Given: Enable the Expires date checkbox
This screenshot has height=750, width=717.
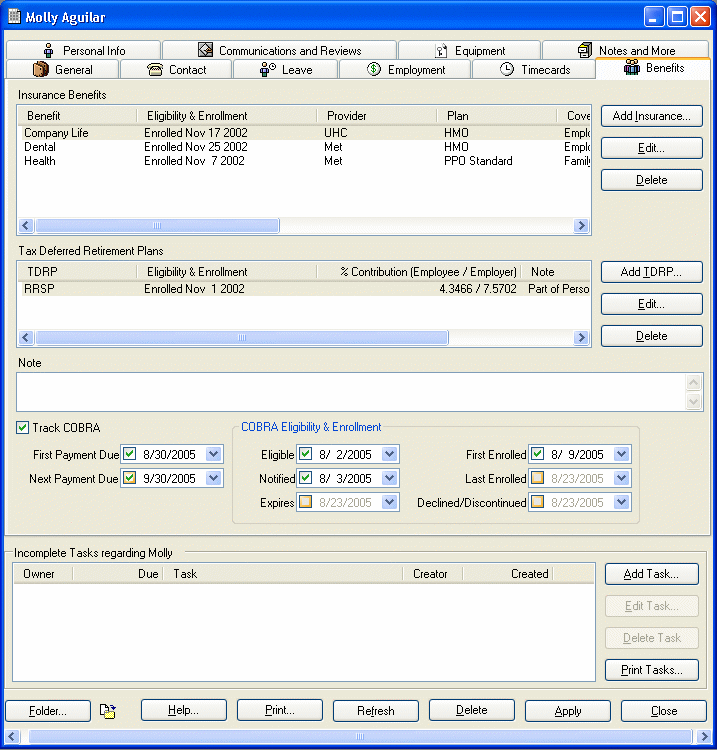Looking at the screenshot, I should 306,502.
